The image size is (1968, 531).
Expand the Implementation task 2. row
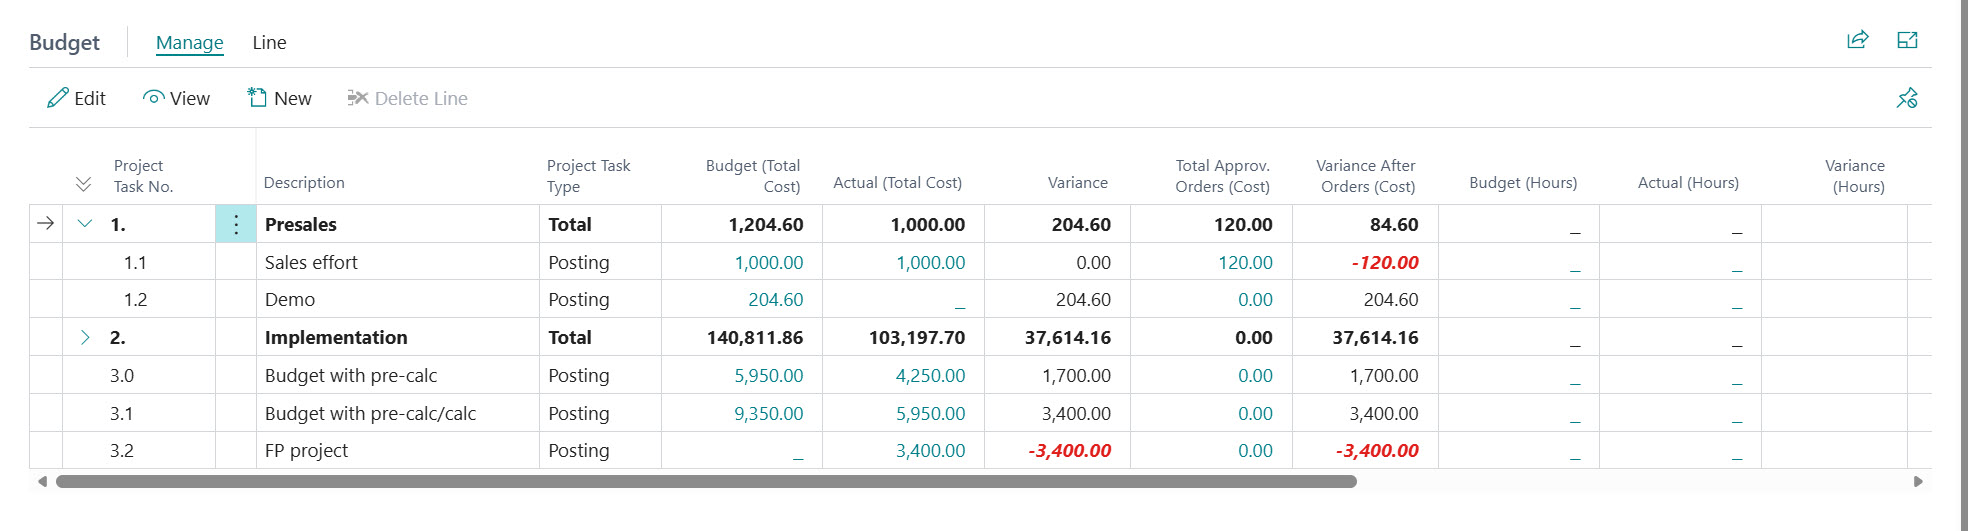[85, 338]
